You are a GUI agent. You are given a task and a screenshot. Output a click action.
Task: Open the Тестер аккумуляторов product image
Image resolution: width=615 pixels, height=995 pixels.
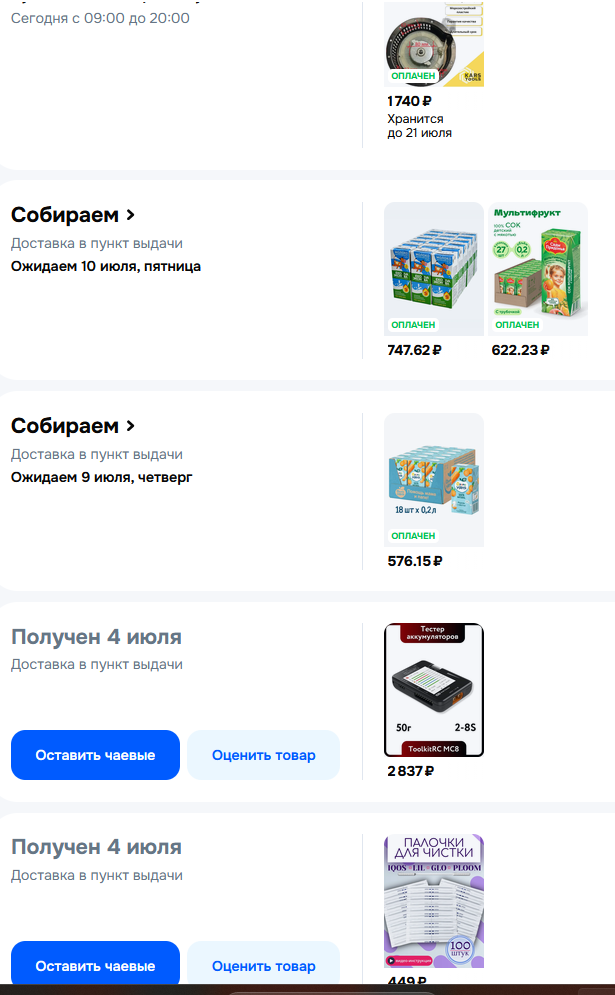[x=434, y=690]
